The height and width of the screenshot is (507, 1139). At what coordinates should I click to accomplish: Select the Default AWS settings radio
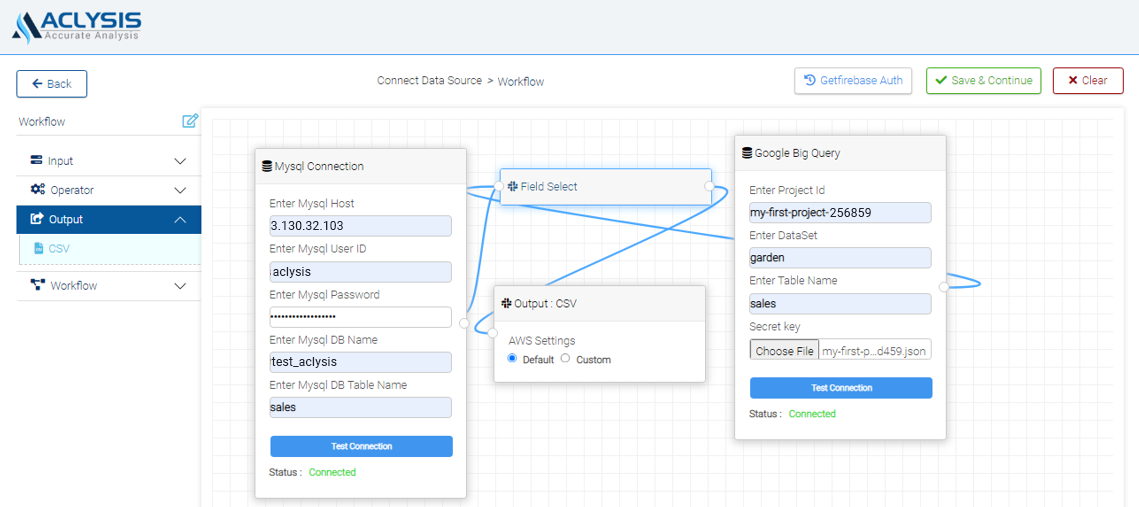tap(513, 359)
